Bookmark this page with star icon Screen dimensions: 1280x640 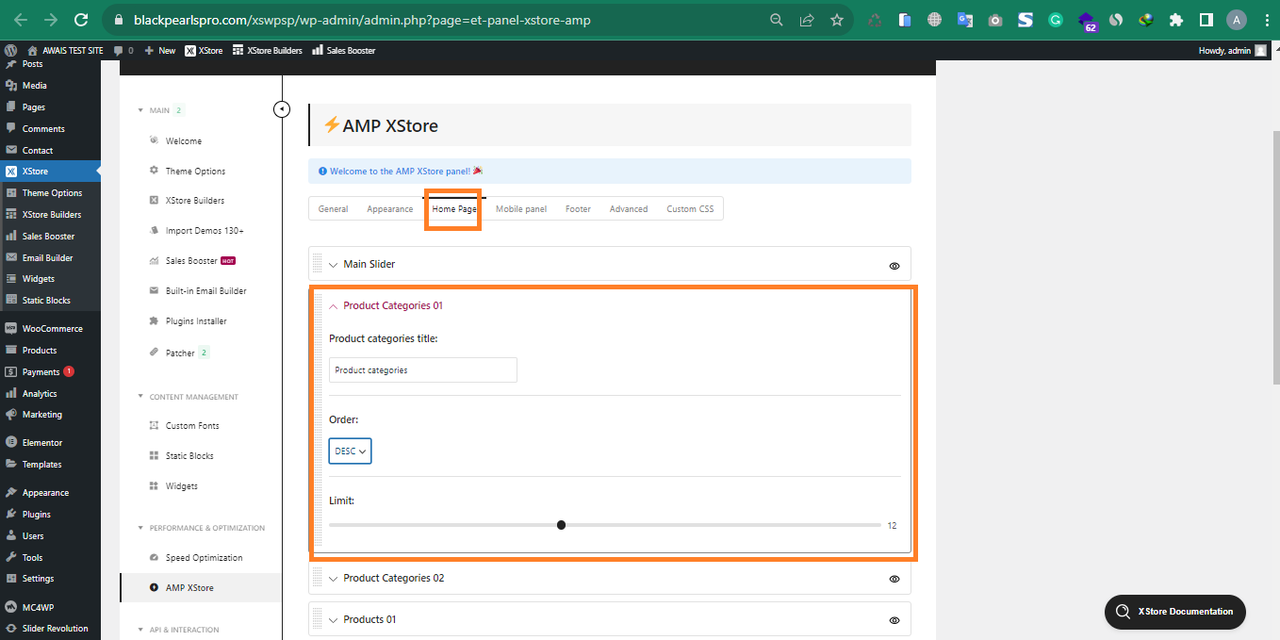[x=837, y=20]
